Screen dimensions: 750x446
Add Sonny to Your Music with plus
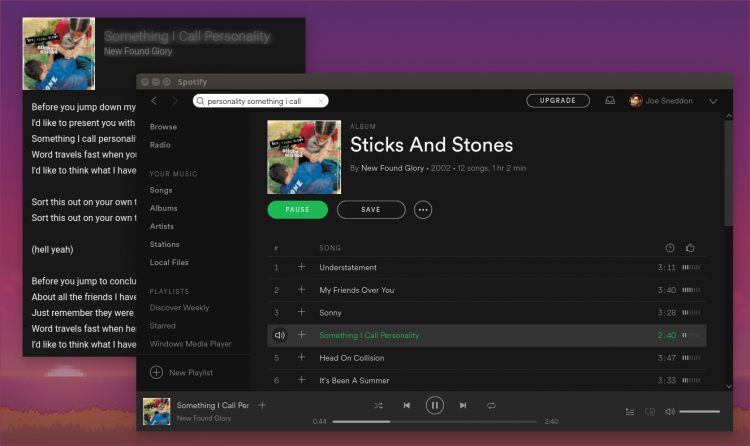[301, 312]
